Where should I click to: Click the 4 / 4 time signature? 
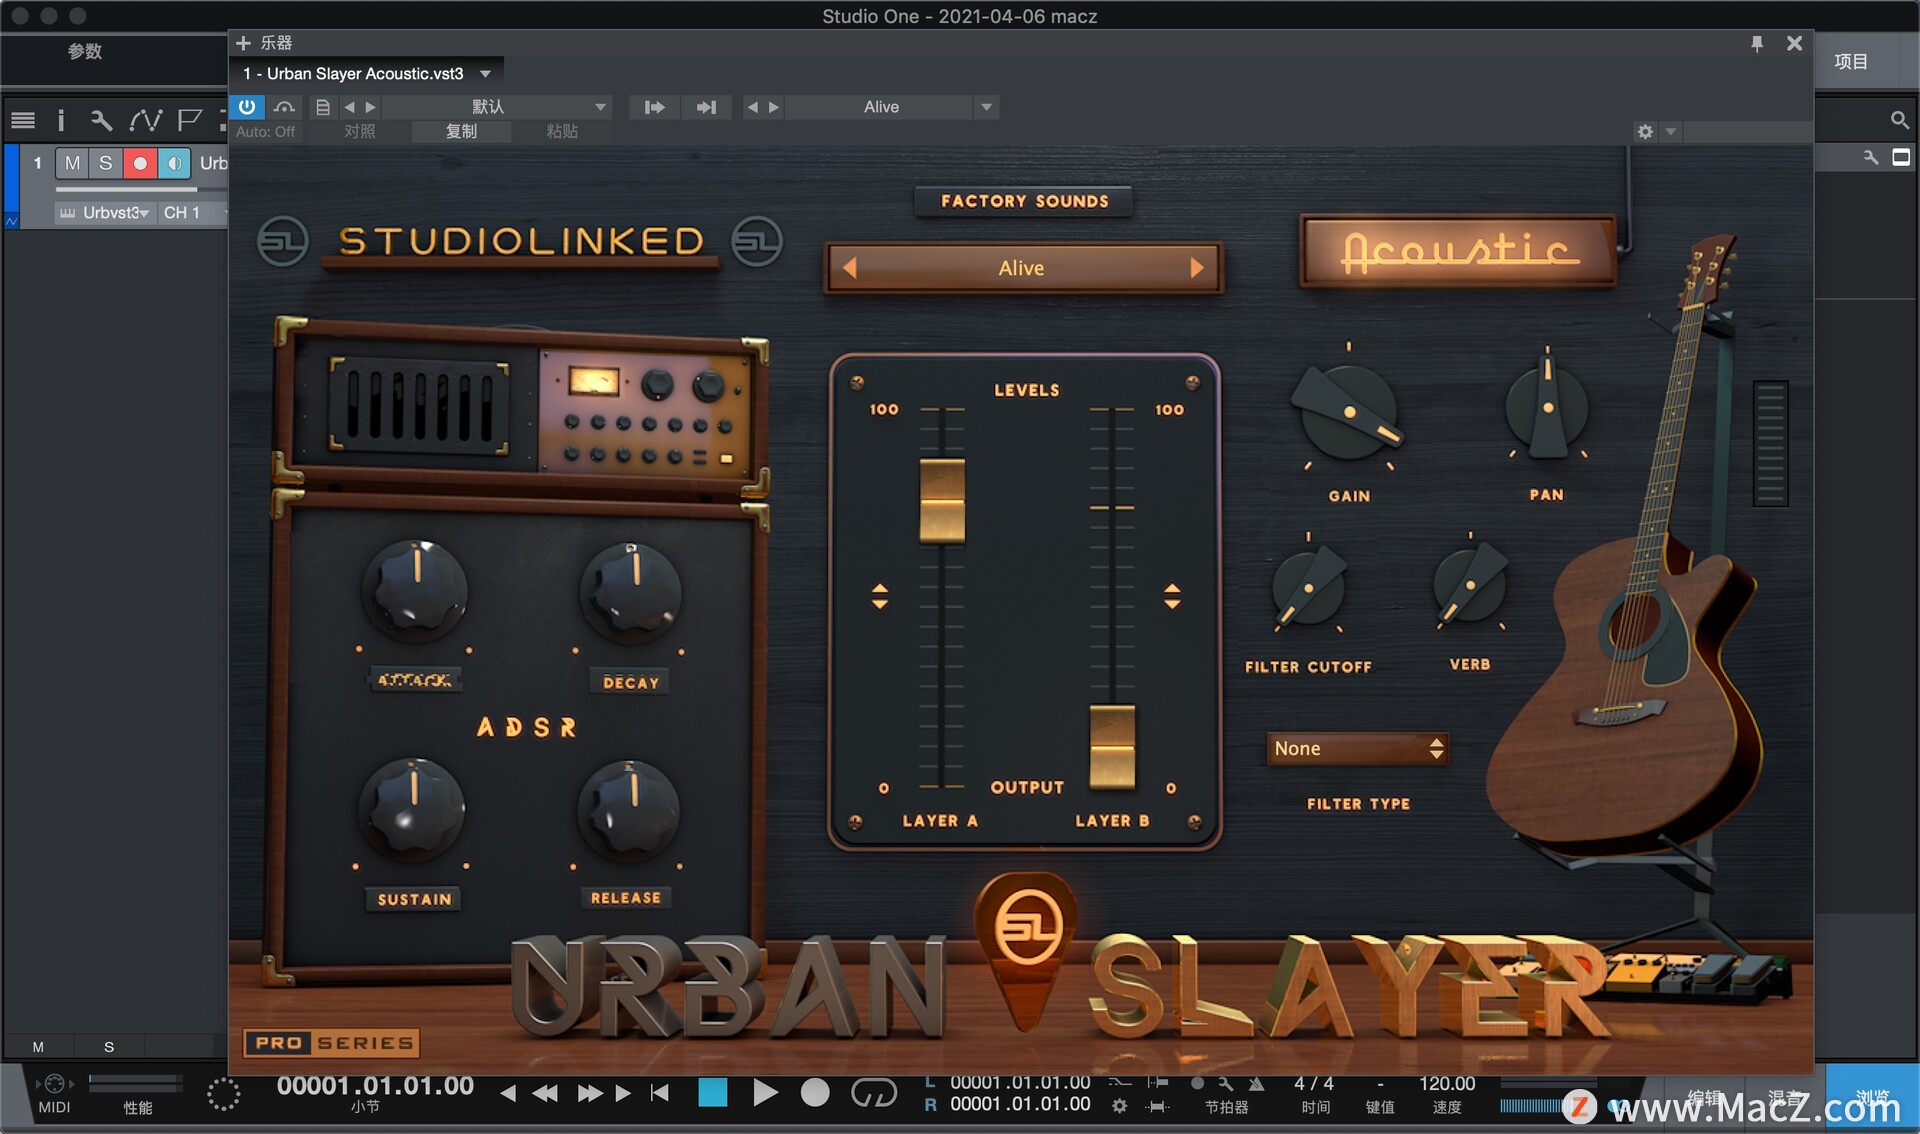[1314, 1084]
